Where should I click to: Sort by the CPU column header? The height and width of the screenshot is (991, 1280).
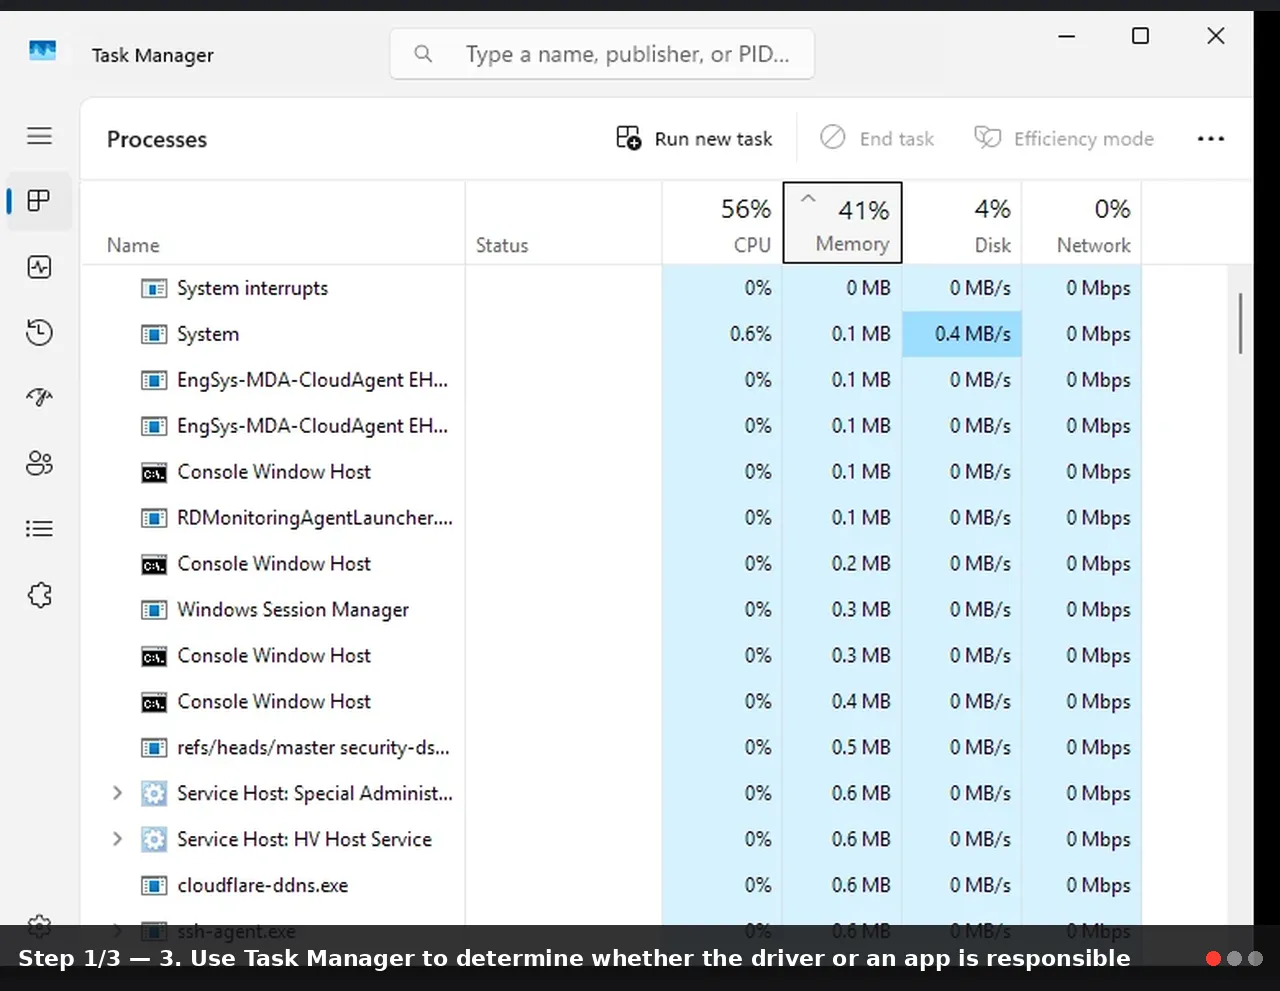tap(722, 223)
